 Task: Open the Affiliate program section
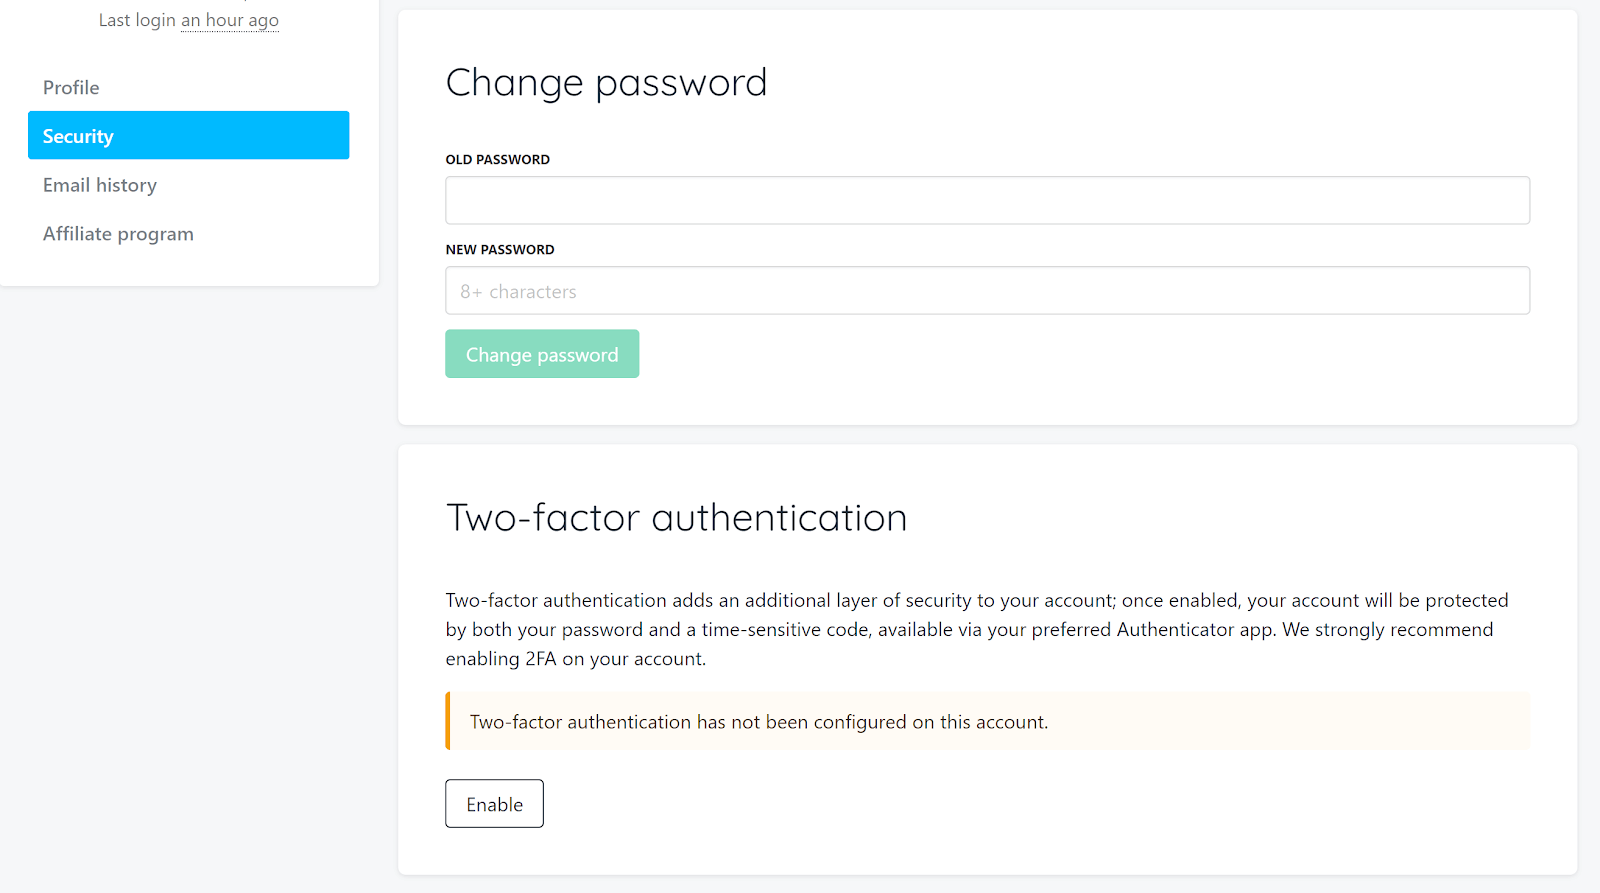click(x=118, y=234)
